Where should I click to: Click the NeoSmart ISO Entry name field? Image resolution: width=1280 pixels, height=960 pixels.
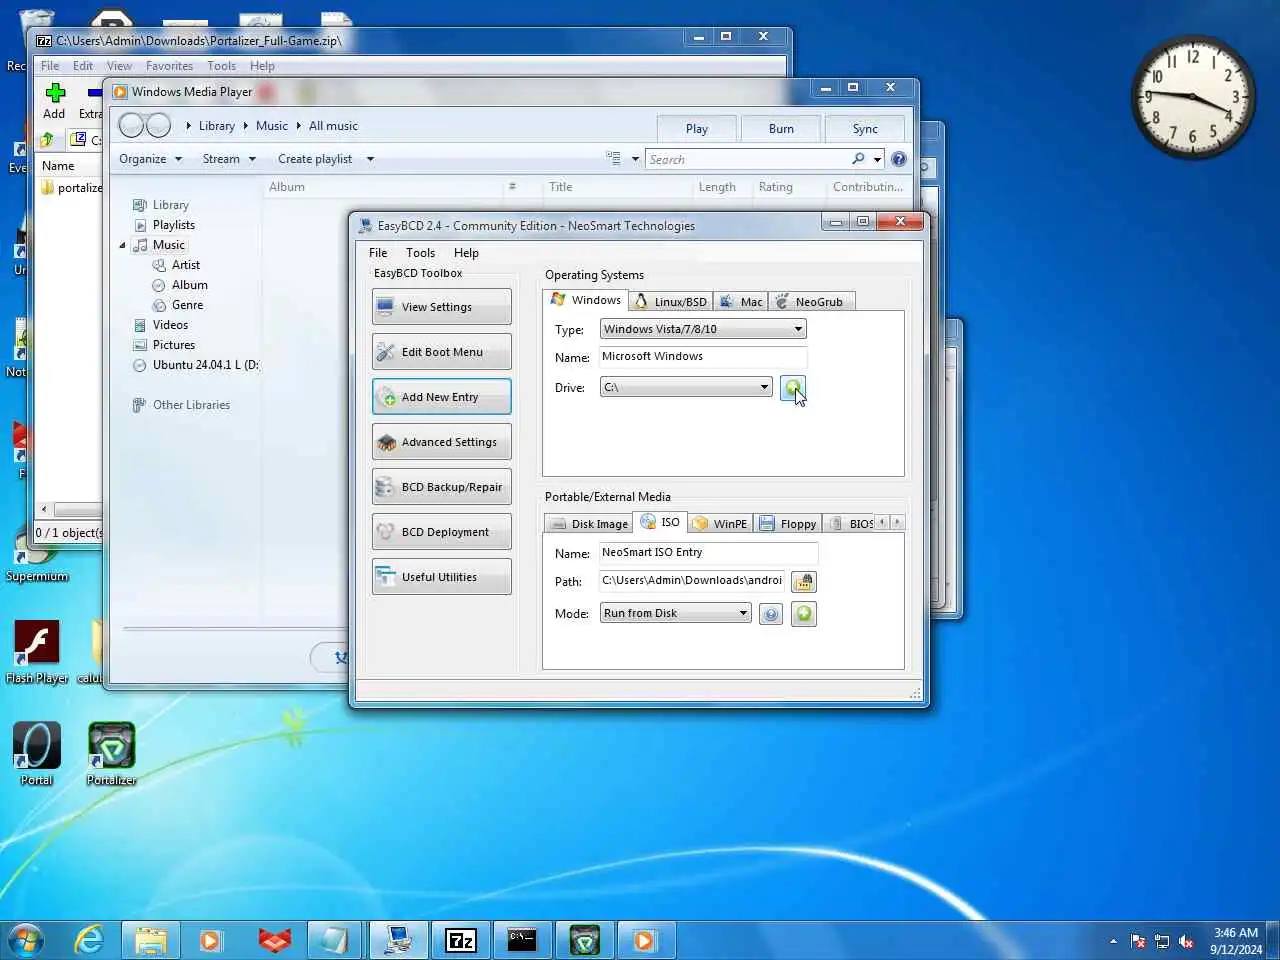708,553
